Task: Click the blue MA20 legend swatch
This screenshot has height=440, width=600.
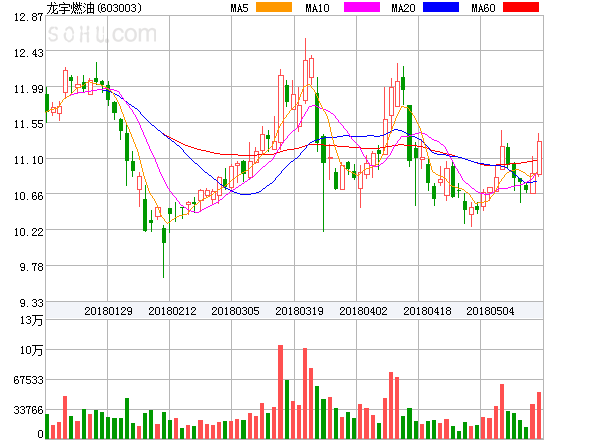Action: click(441, 7)
